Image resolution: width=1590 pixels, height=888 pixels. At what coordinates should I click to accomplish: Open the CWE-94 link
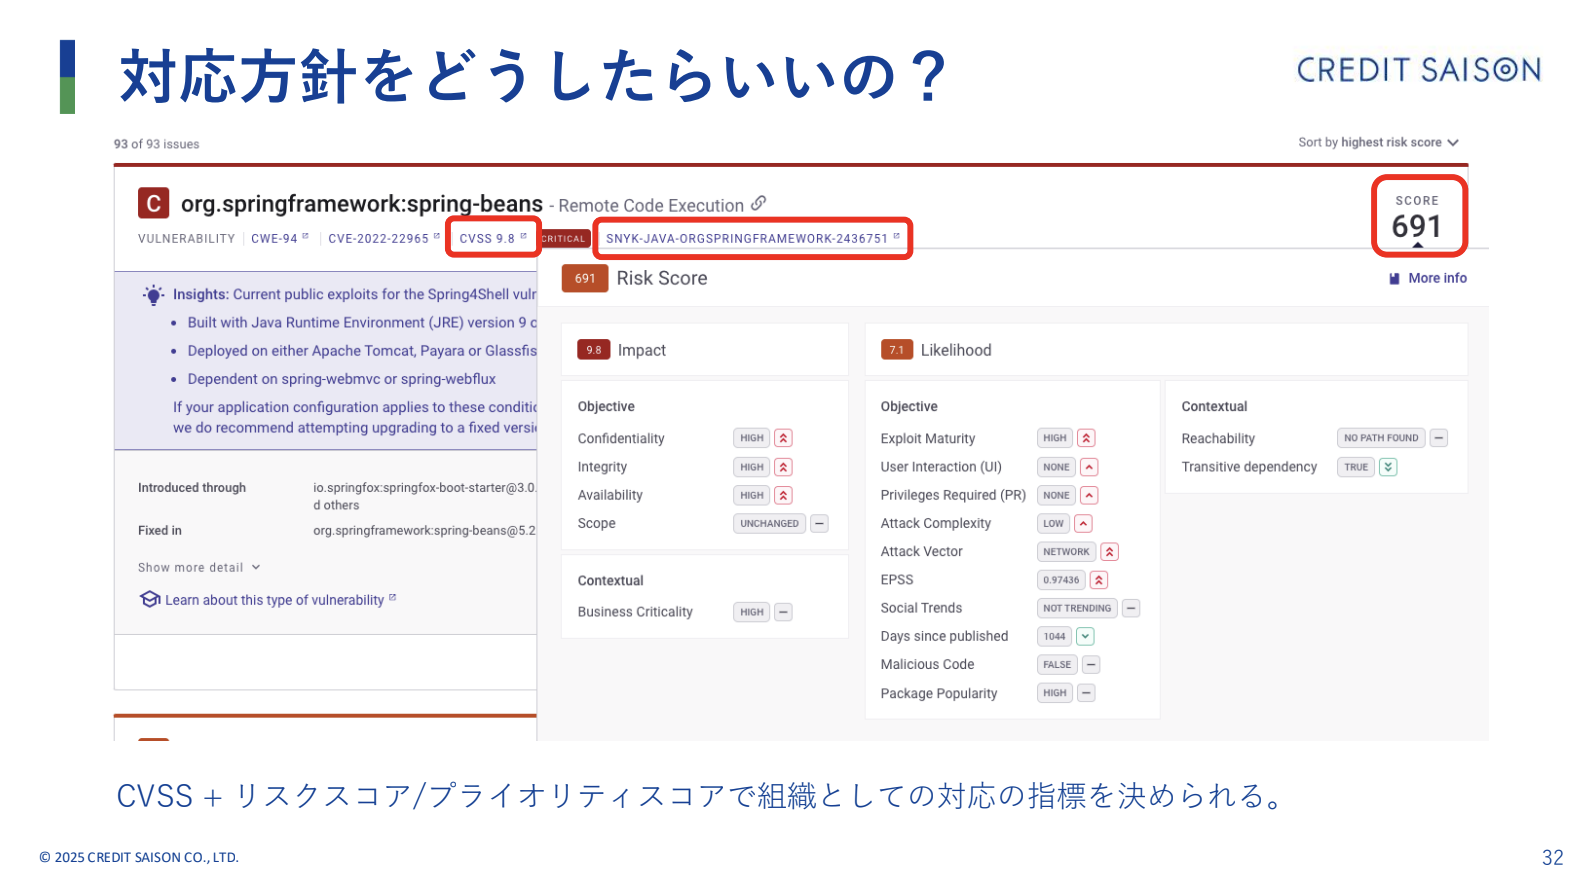coord(280,238)
